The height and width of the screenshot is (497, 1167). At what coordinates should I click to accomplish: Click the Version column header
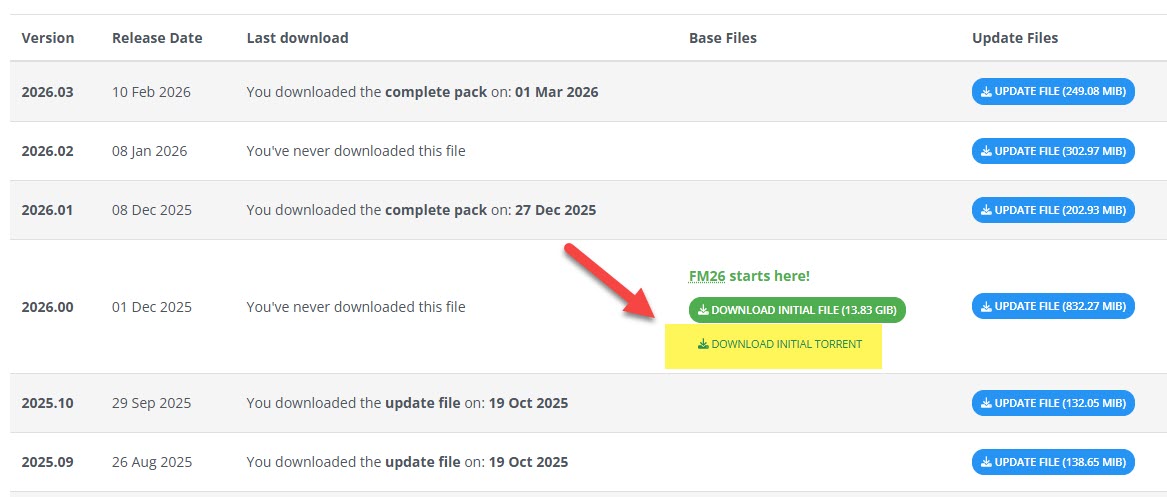click(48, 38)
